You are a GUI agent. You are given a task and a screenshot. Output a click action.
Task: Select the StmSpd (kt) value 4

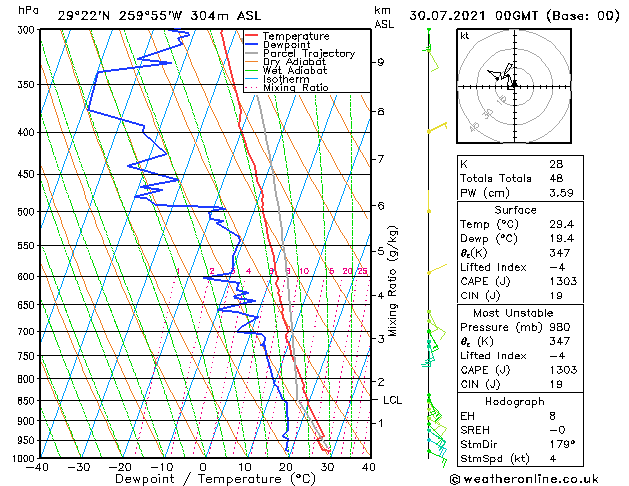553,459
